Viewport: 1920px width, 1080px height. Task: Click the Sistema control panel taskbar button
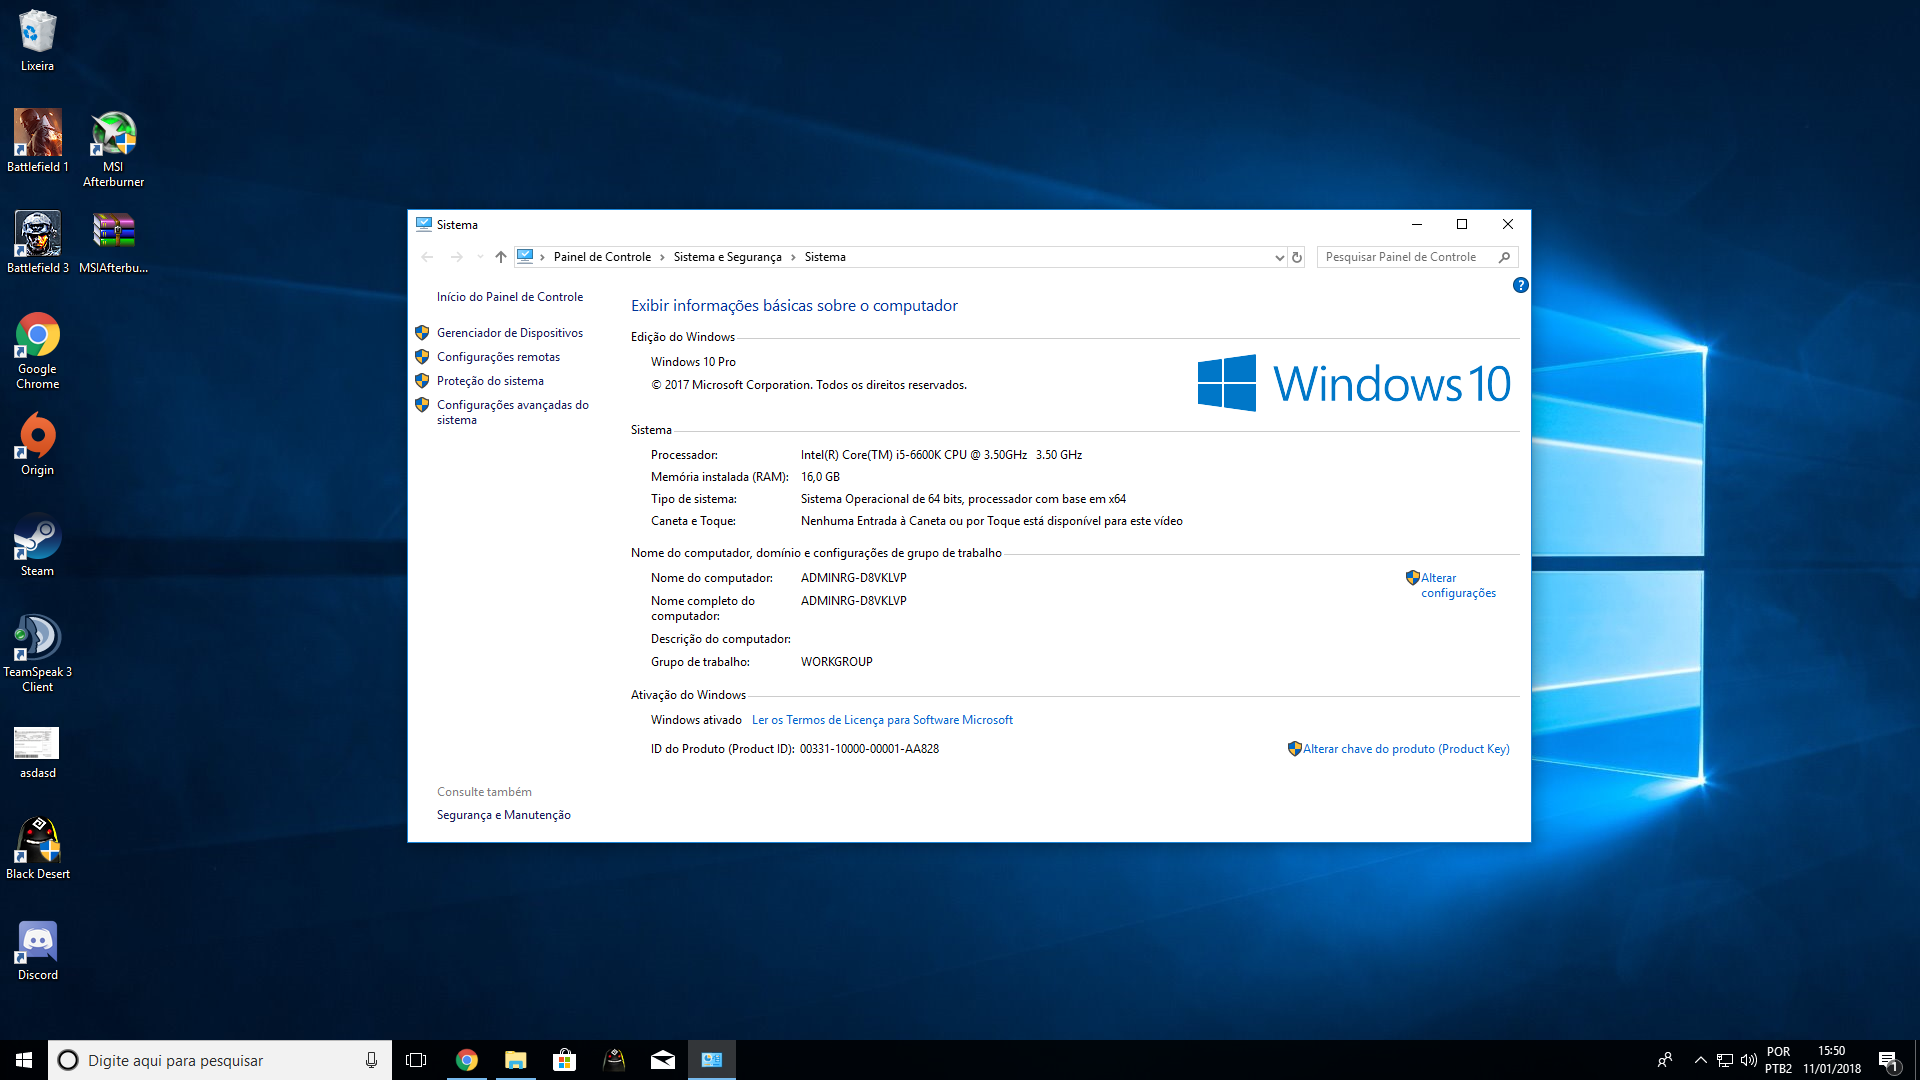(x=712, y=1060)
